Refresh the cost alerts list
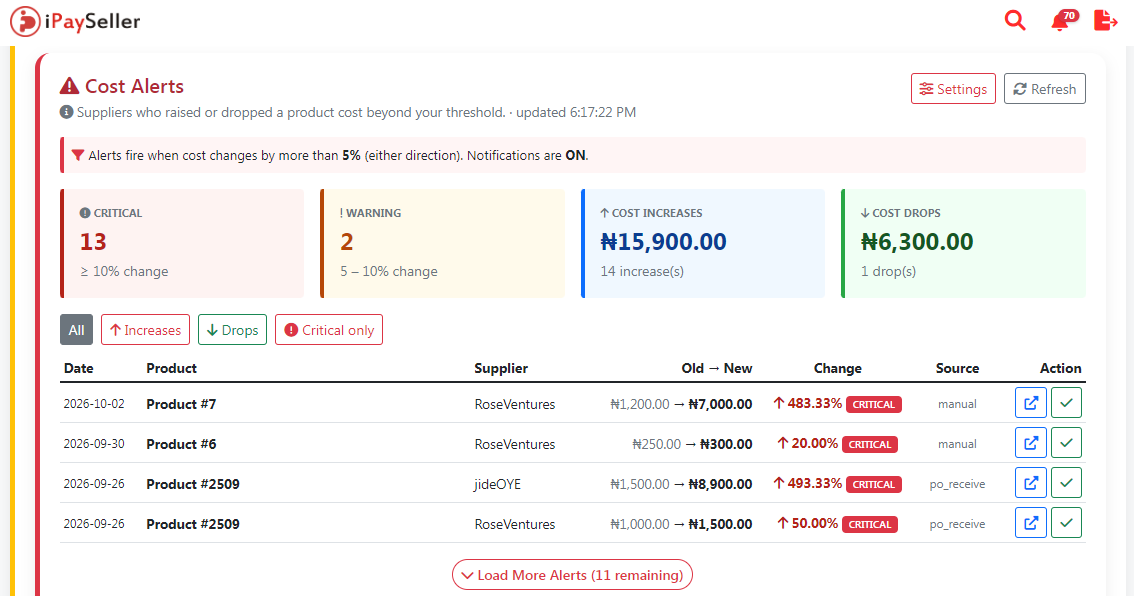 1044,89
